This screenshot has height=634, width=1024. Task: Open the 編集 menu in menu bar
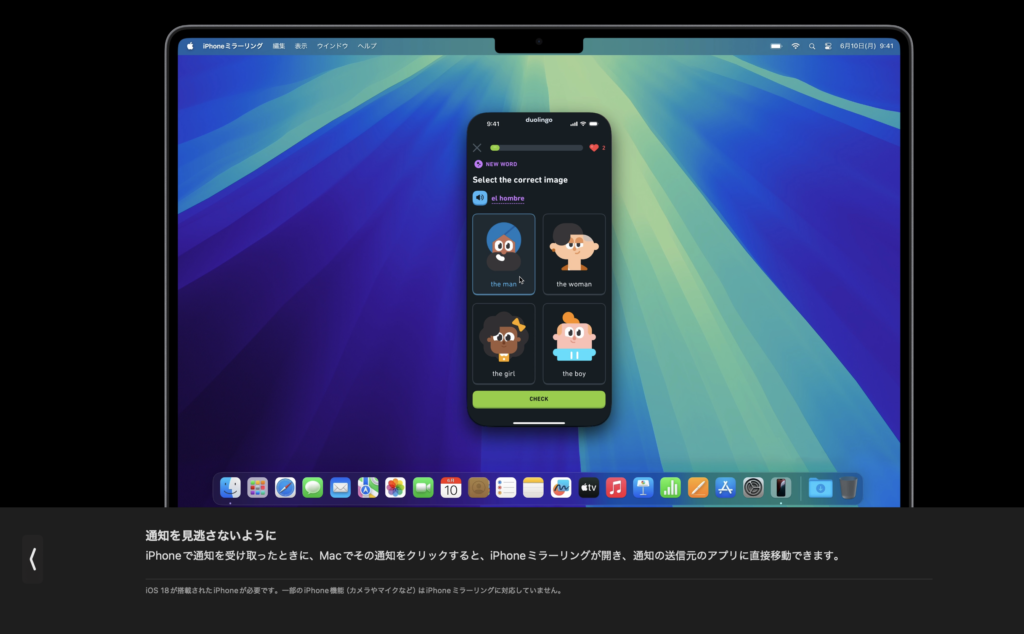(x=279, y=46)
